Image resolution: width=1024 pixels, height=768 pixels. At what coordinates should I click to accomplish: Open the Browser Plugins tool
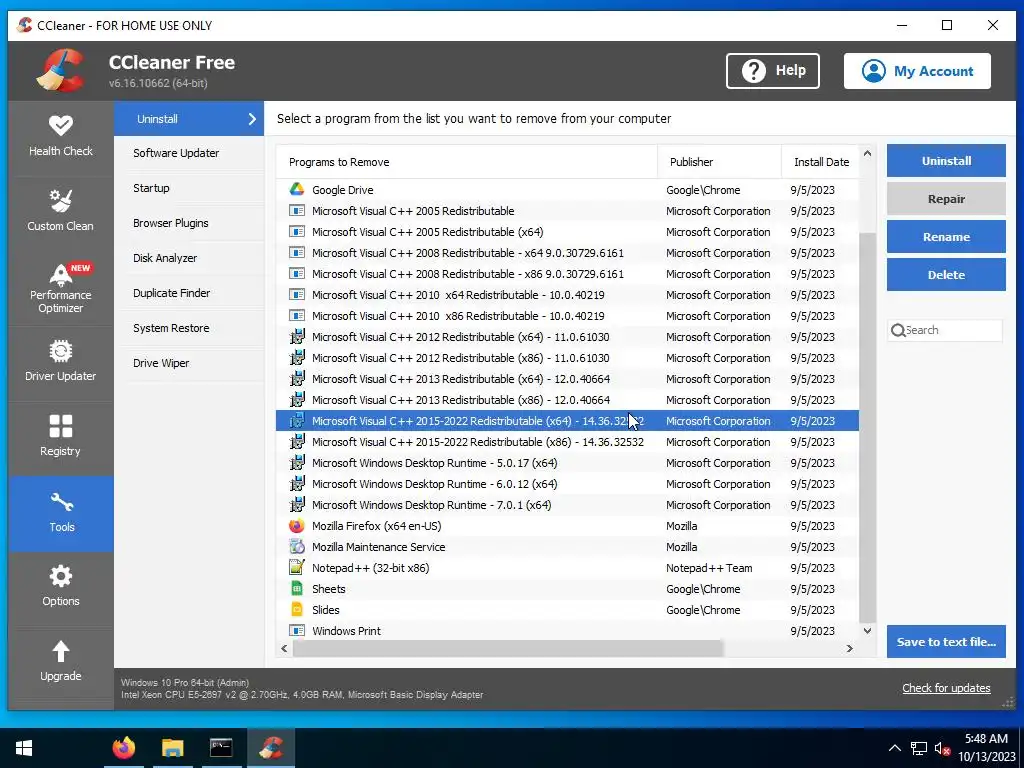coord(189,223)
